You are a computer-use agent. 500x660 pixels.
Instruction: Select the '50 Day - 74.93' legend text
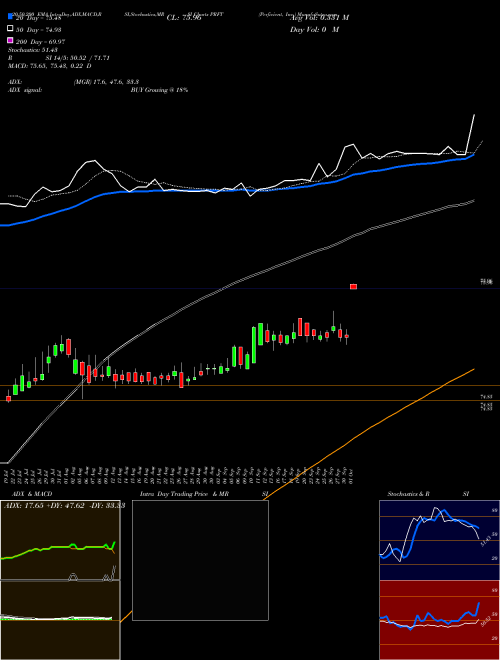pyautogui.click(x=39, y=29)
